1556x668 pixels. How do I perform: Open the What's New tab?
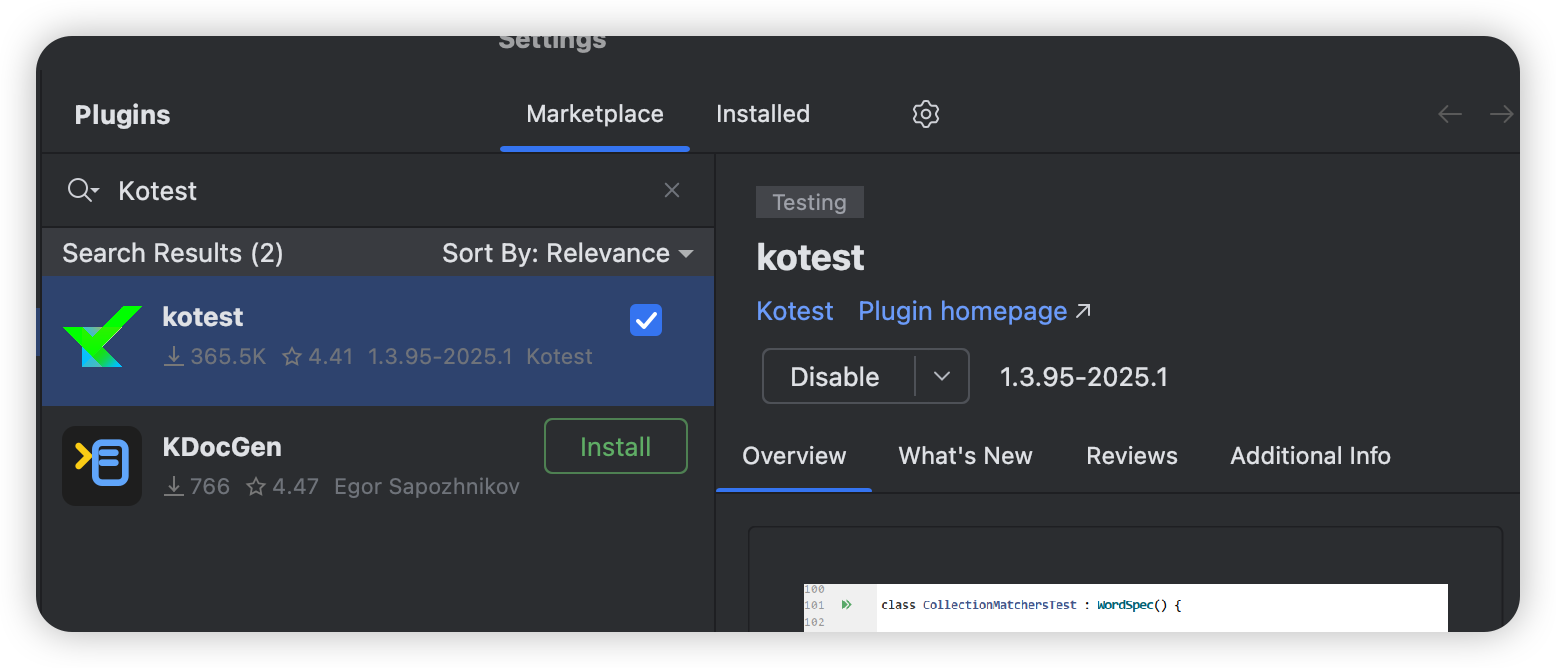[965, 456]
